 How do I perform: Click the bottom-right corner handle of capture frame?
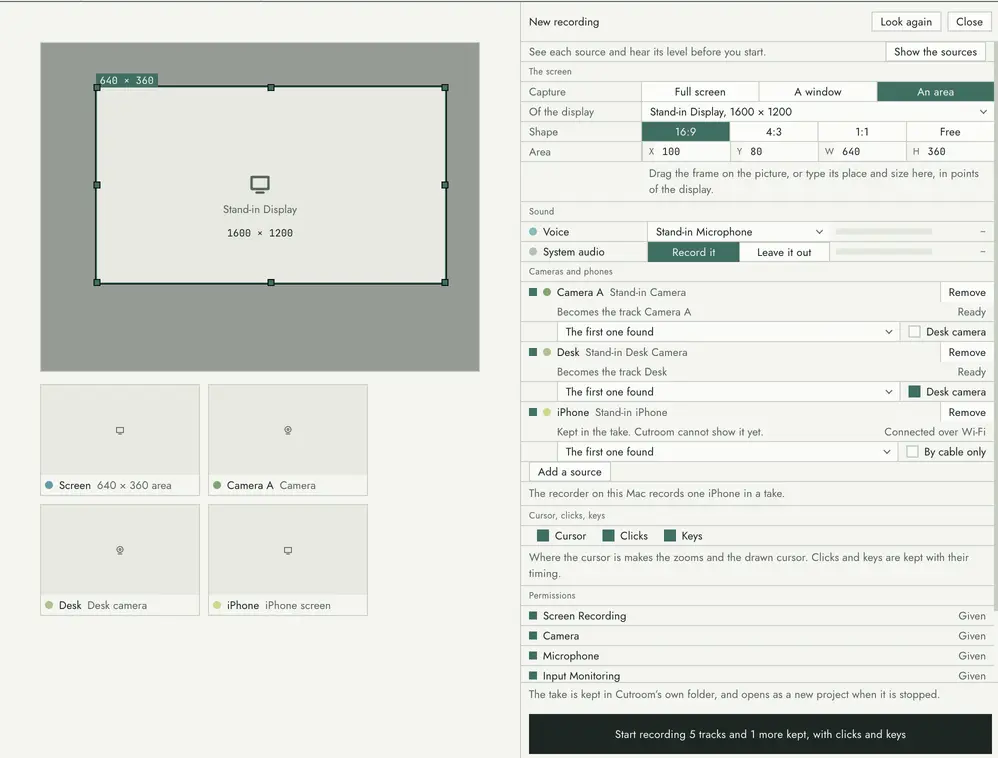(x=445, y=282)
